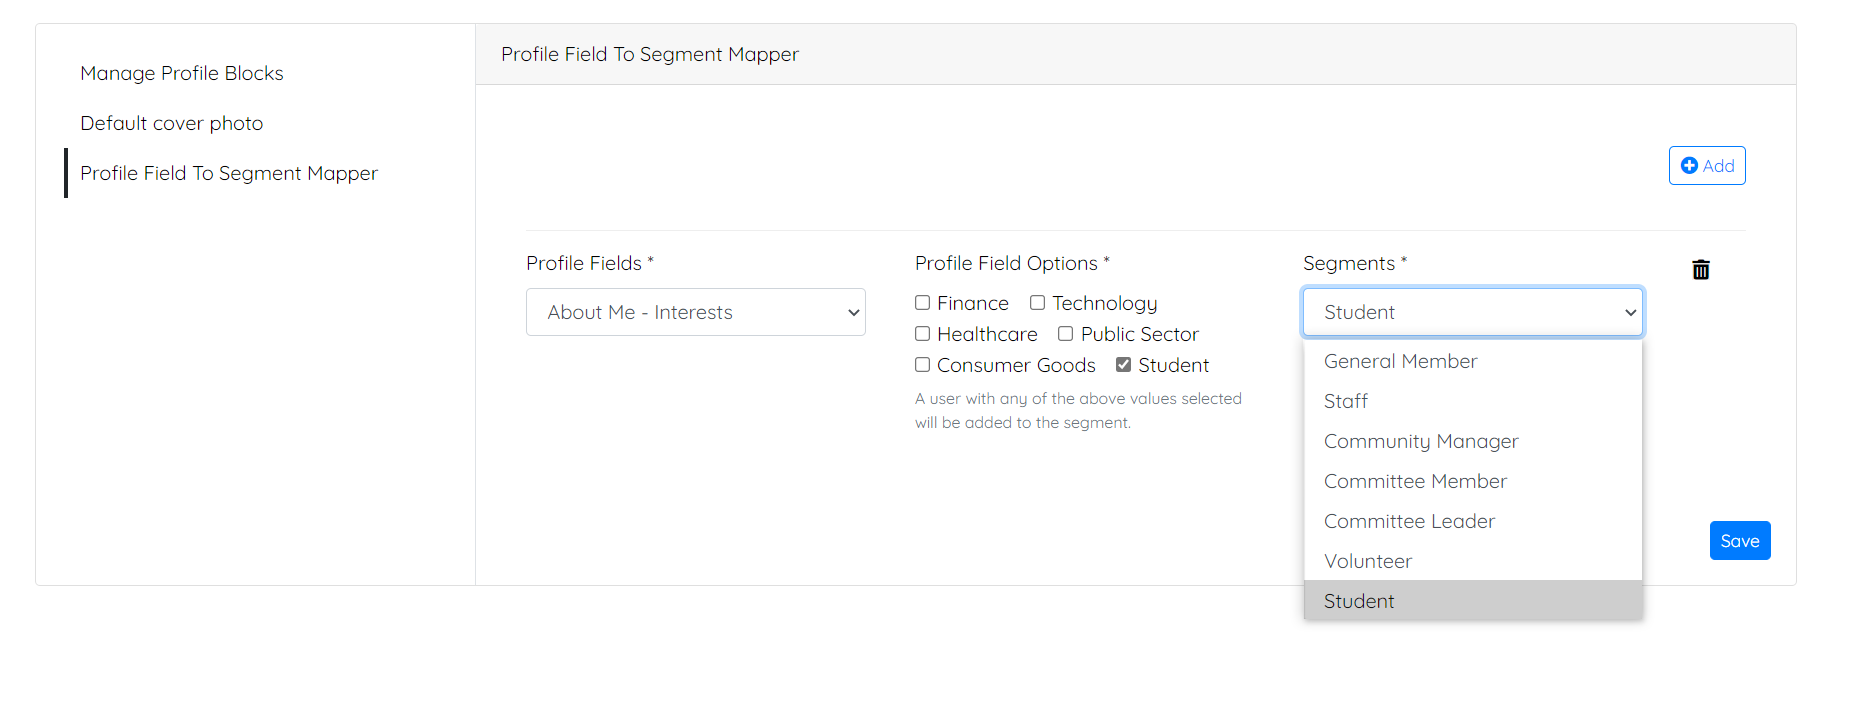Tick the Healthcare checkbox
This screenshot has width=1850, height=722.
click(922, 334)
